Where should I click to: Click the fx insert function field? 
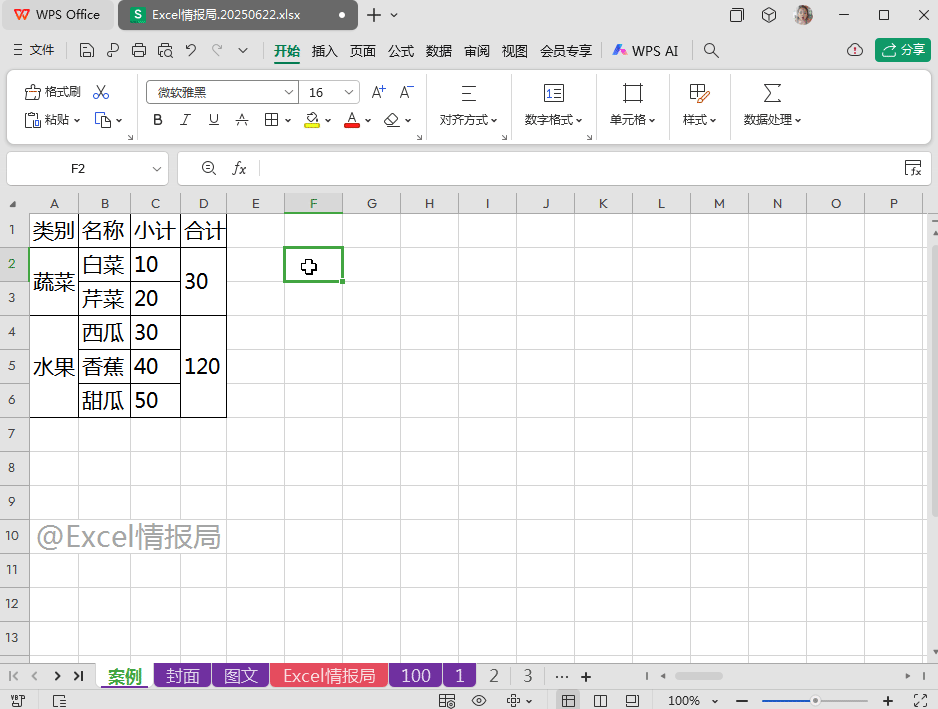[239, 168]
